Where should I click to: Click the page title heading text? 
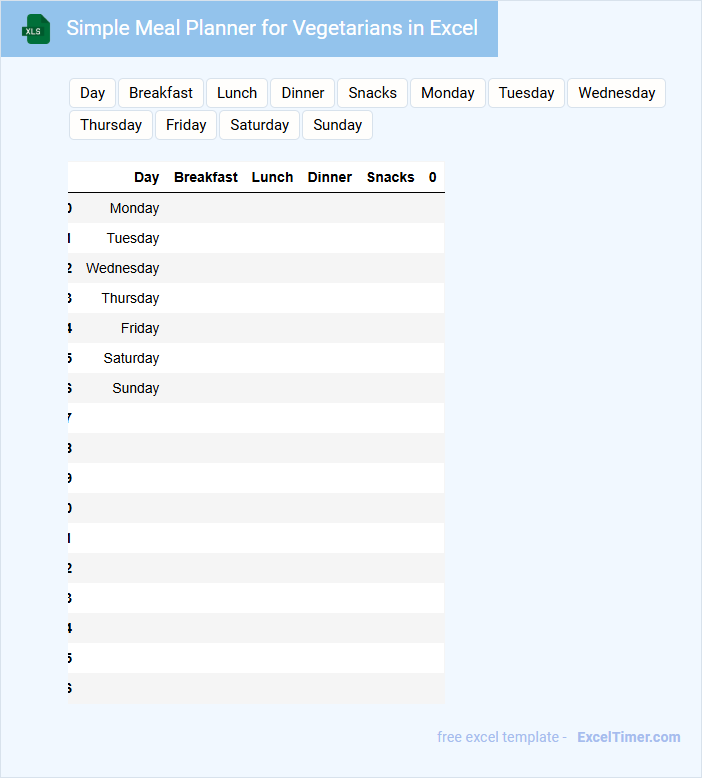point(272,28)
